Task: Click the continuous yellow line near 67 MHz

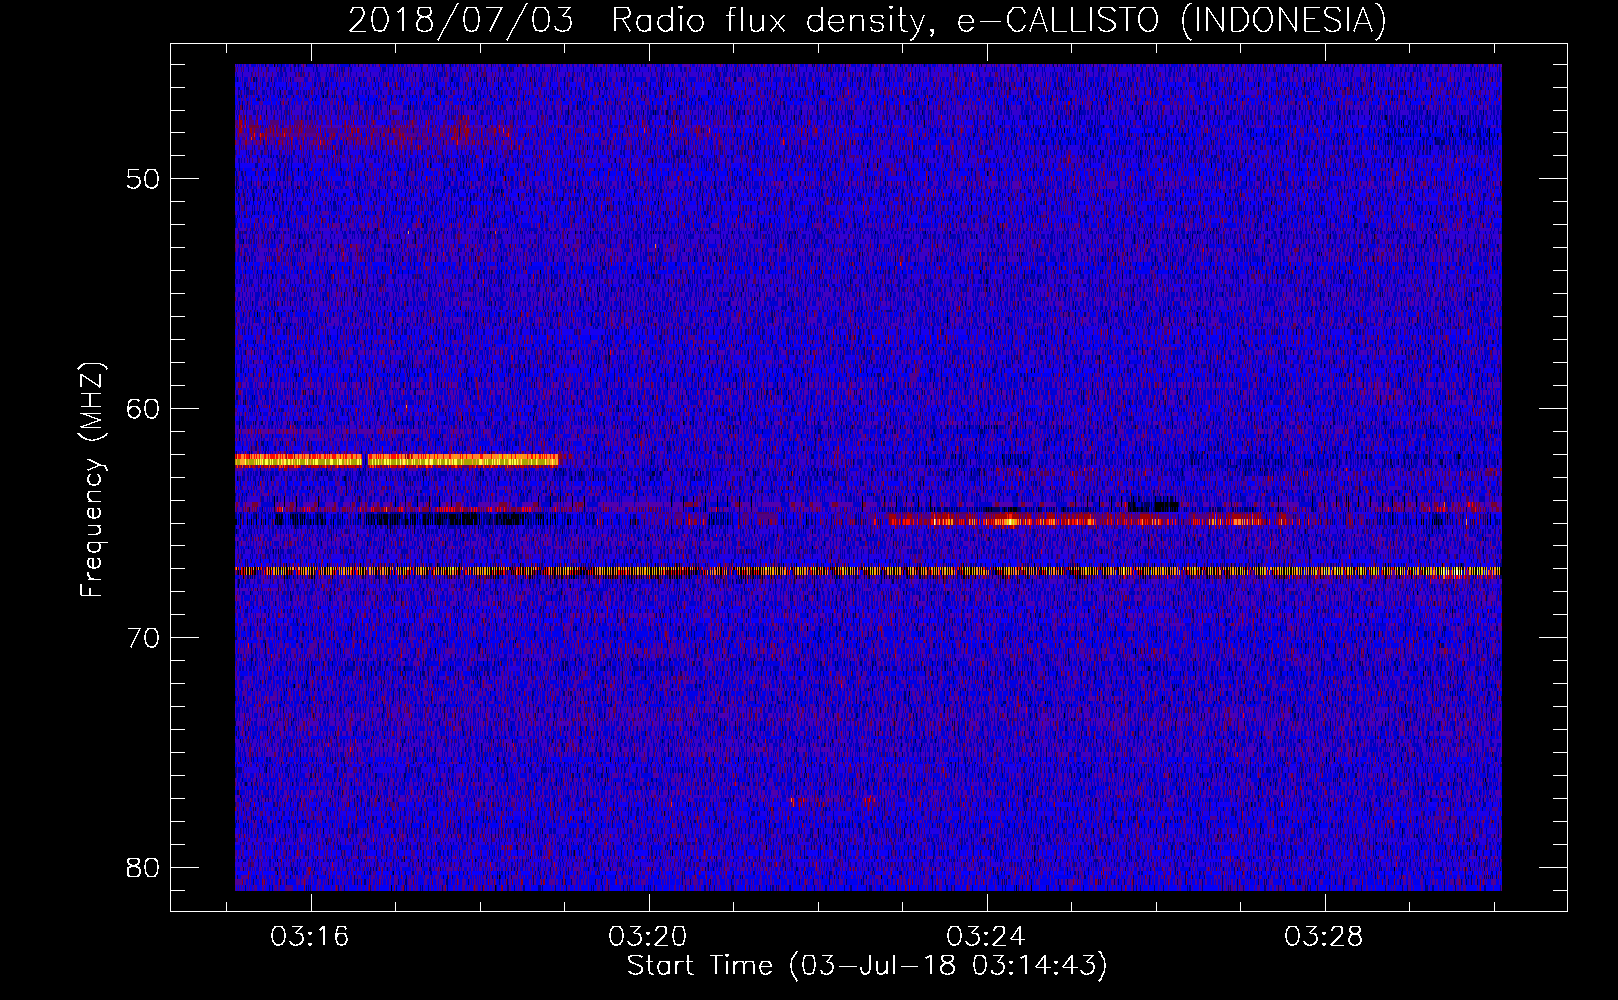Action: click(868, 571)
